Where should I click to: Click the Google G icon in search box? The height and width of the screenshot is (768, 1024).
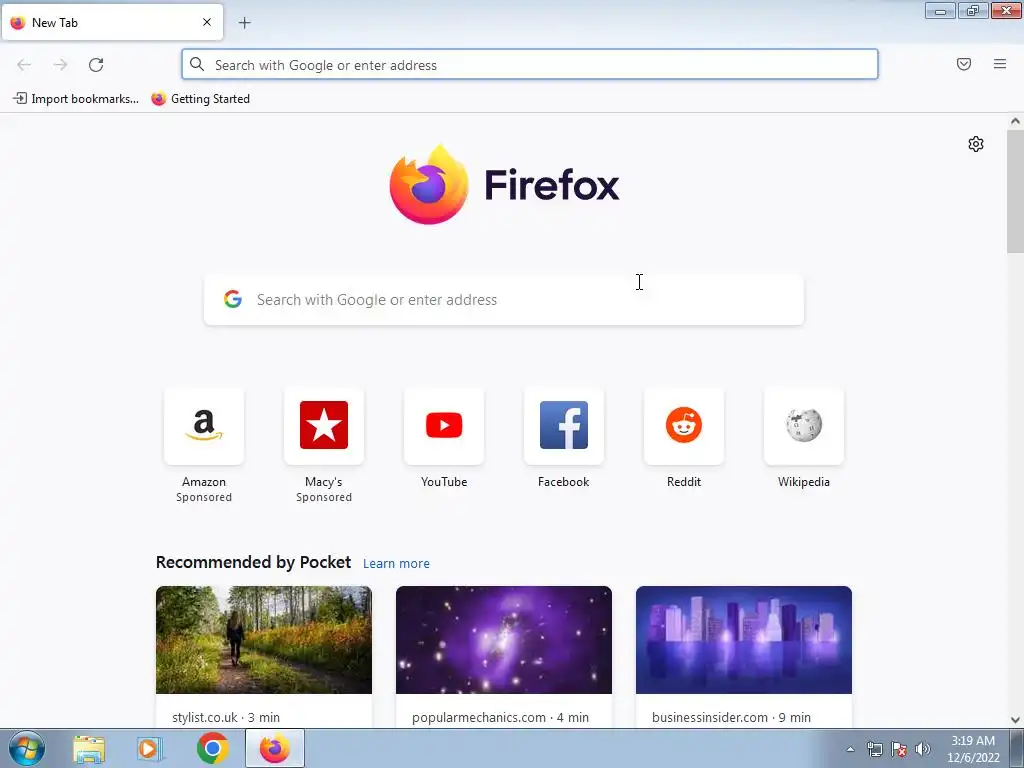tap(233, 299)
